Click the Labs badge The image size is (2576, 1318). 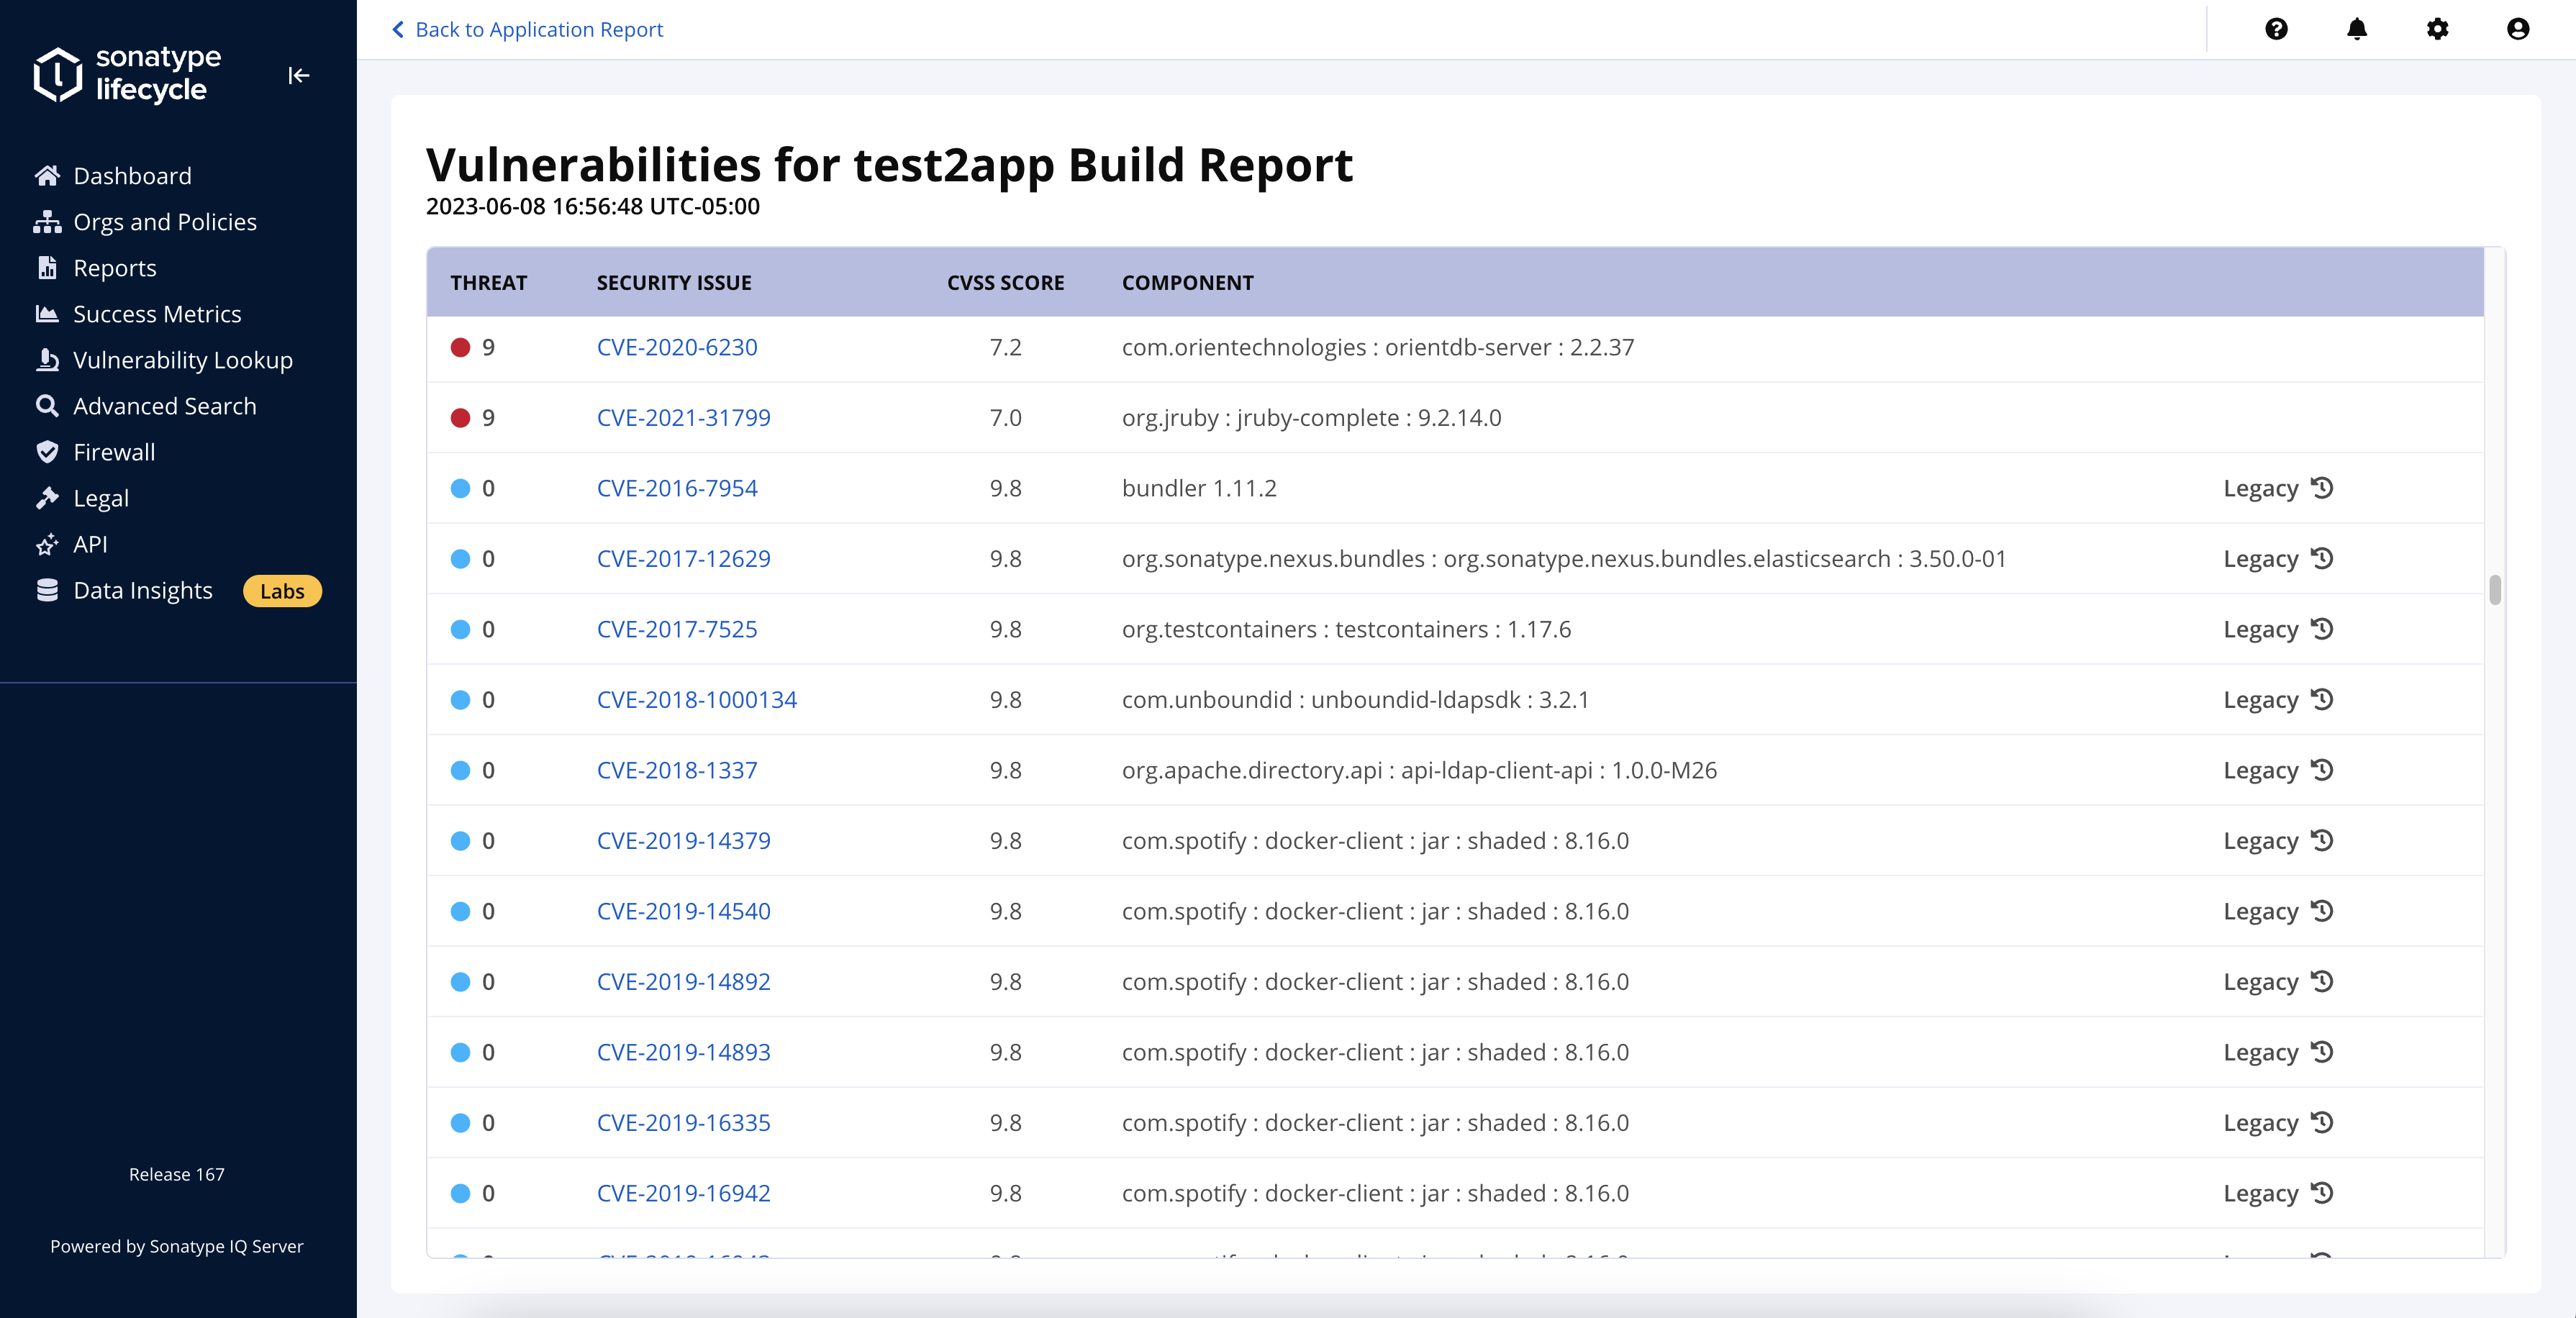coord(282,591)
